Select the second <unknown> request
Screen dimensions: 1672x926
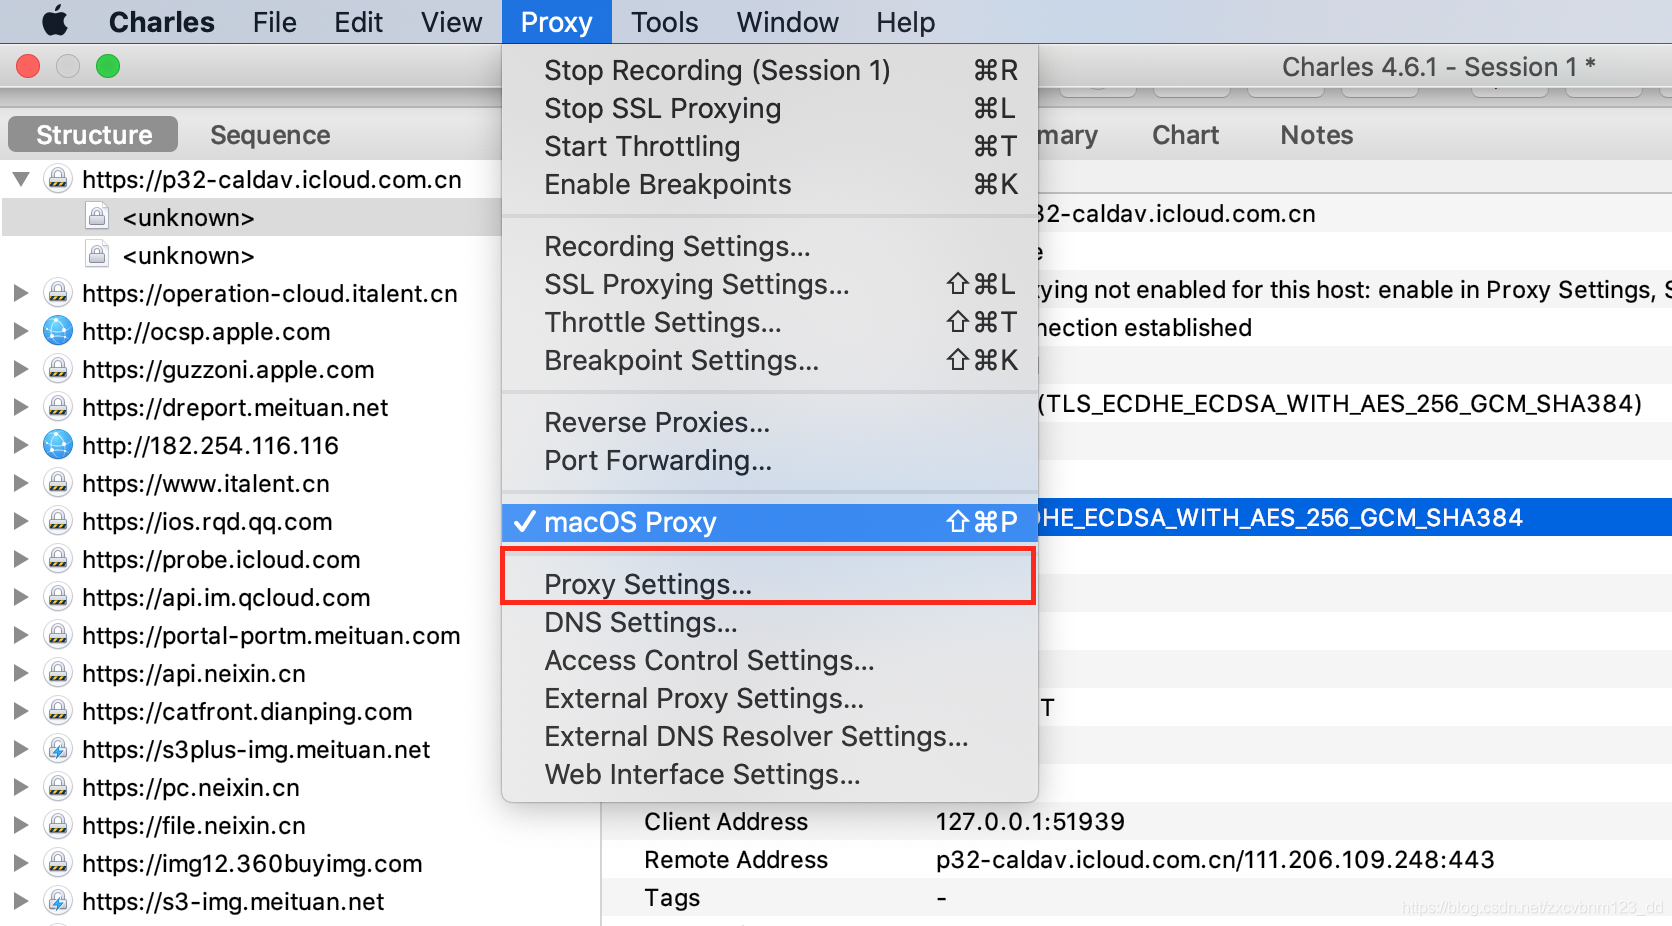tap(188, 256)
